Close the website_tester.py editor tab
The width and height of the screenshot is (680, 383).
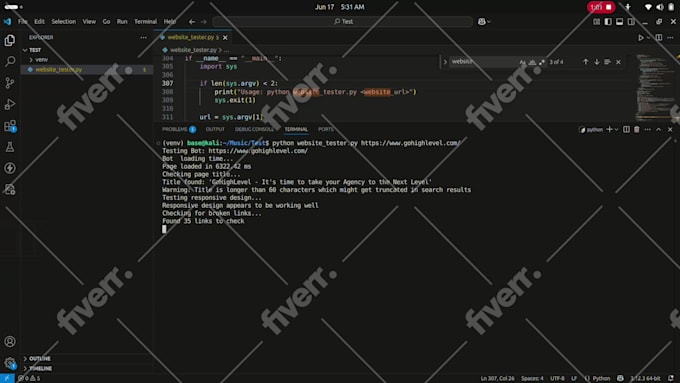pos(225,38)
